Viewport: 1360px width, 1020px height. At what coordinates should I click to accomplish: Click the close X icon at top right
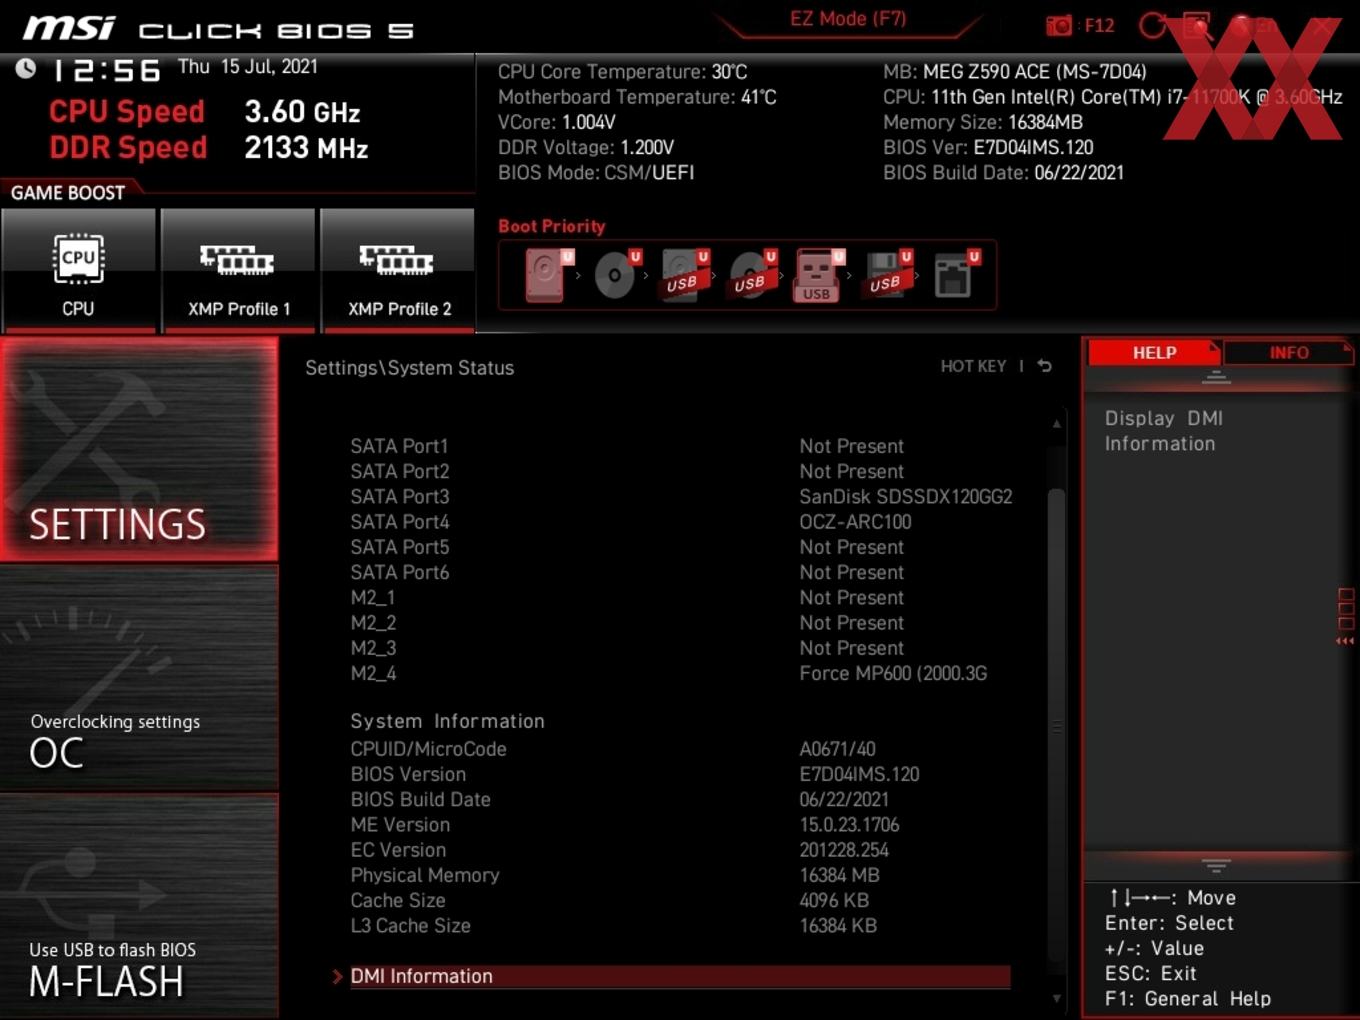pyautogui.click(x=1322, y=25)
